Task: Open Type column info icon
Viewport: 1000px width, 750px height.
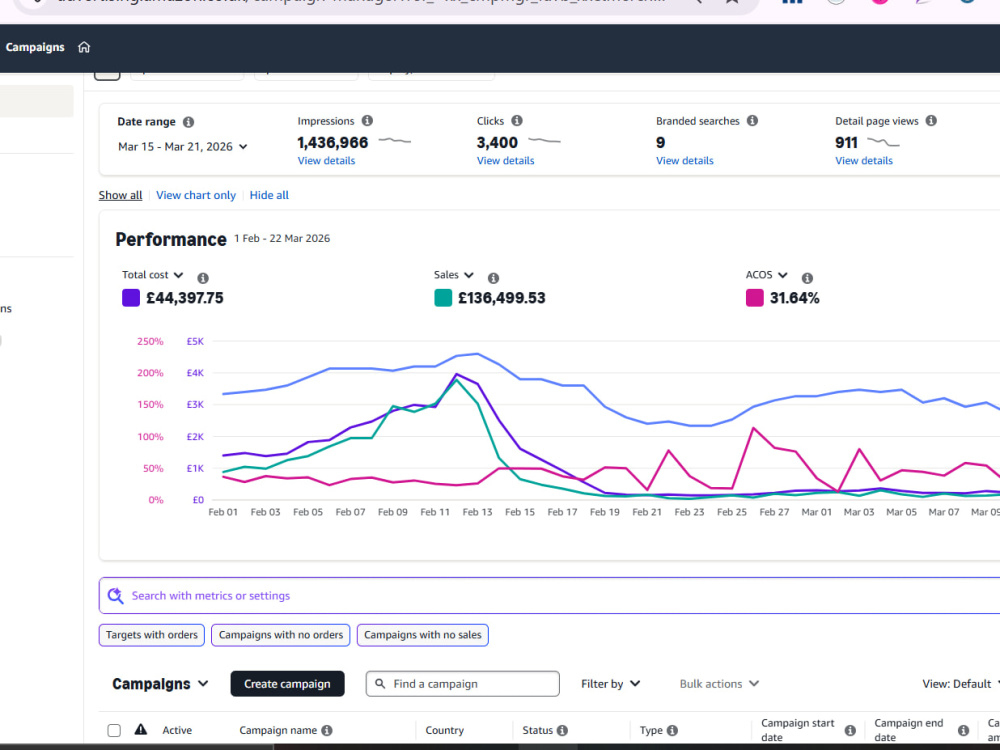Action: tap(673, 730)
